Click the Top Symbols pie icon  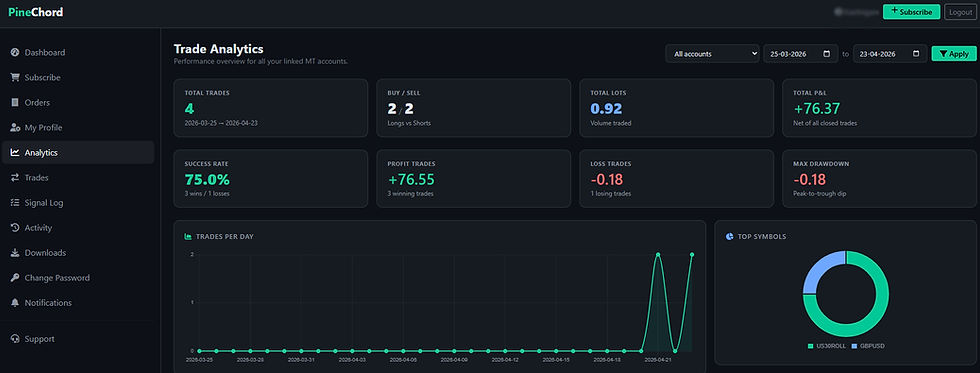729,237
